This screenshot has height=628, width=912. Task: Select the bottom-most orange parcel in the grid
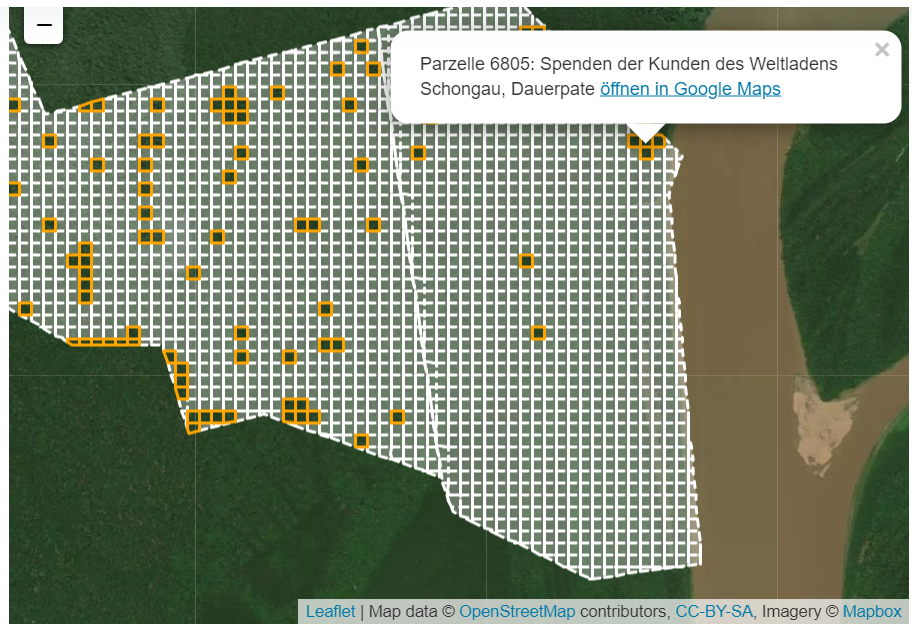coord(361,440)
